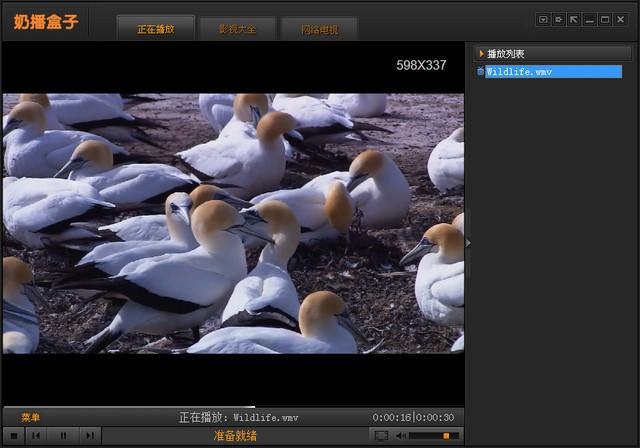Click the video seek progress bar
Image resolution: width=640 pixels, height=448 pixels.
pos(232,406)
